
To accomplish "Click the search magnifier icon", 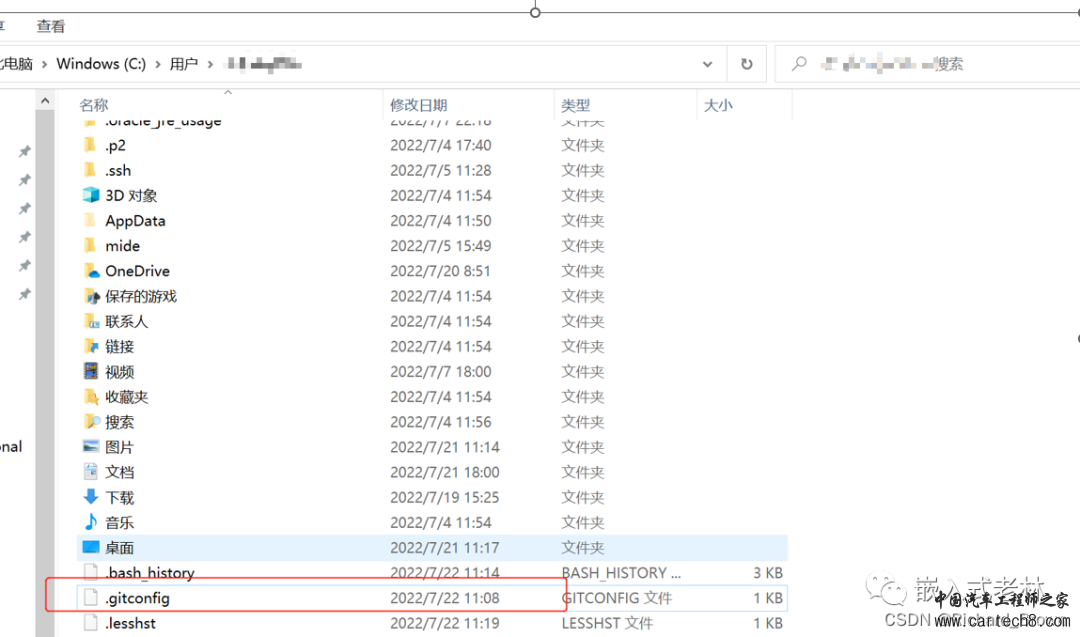I will (799, 64).
